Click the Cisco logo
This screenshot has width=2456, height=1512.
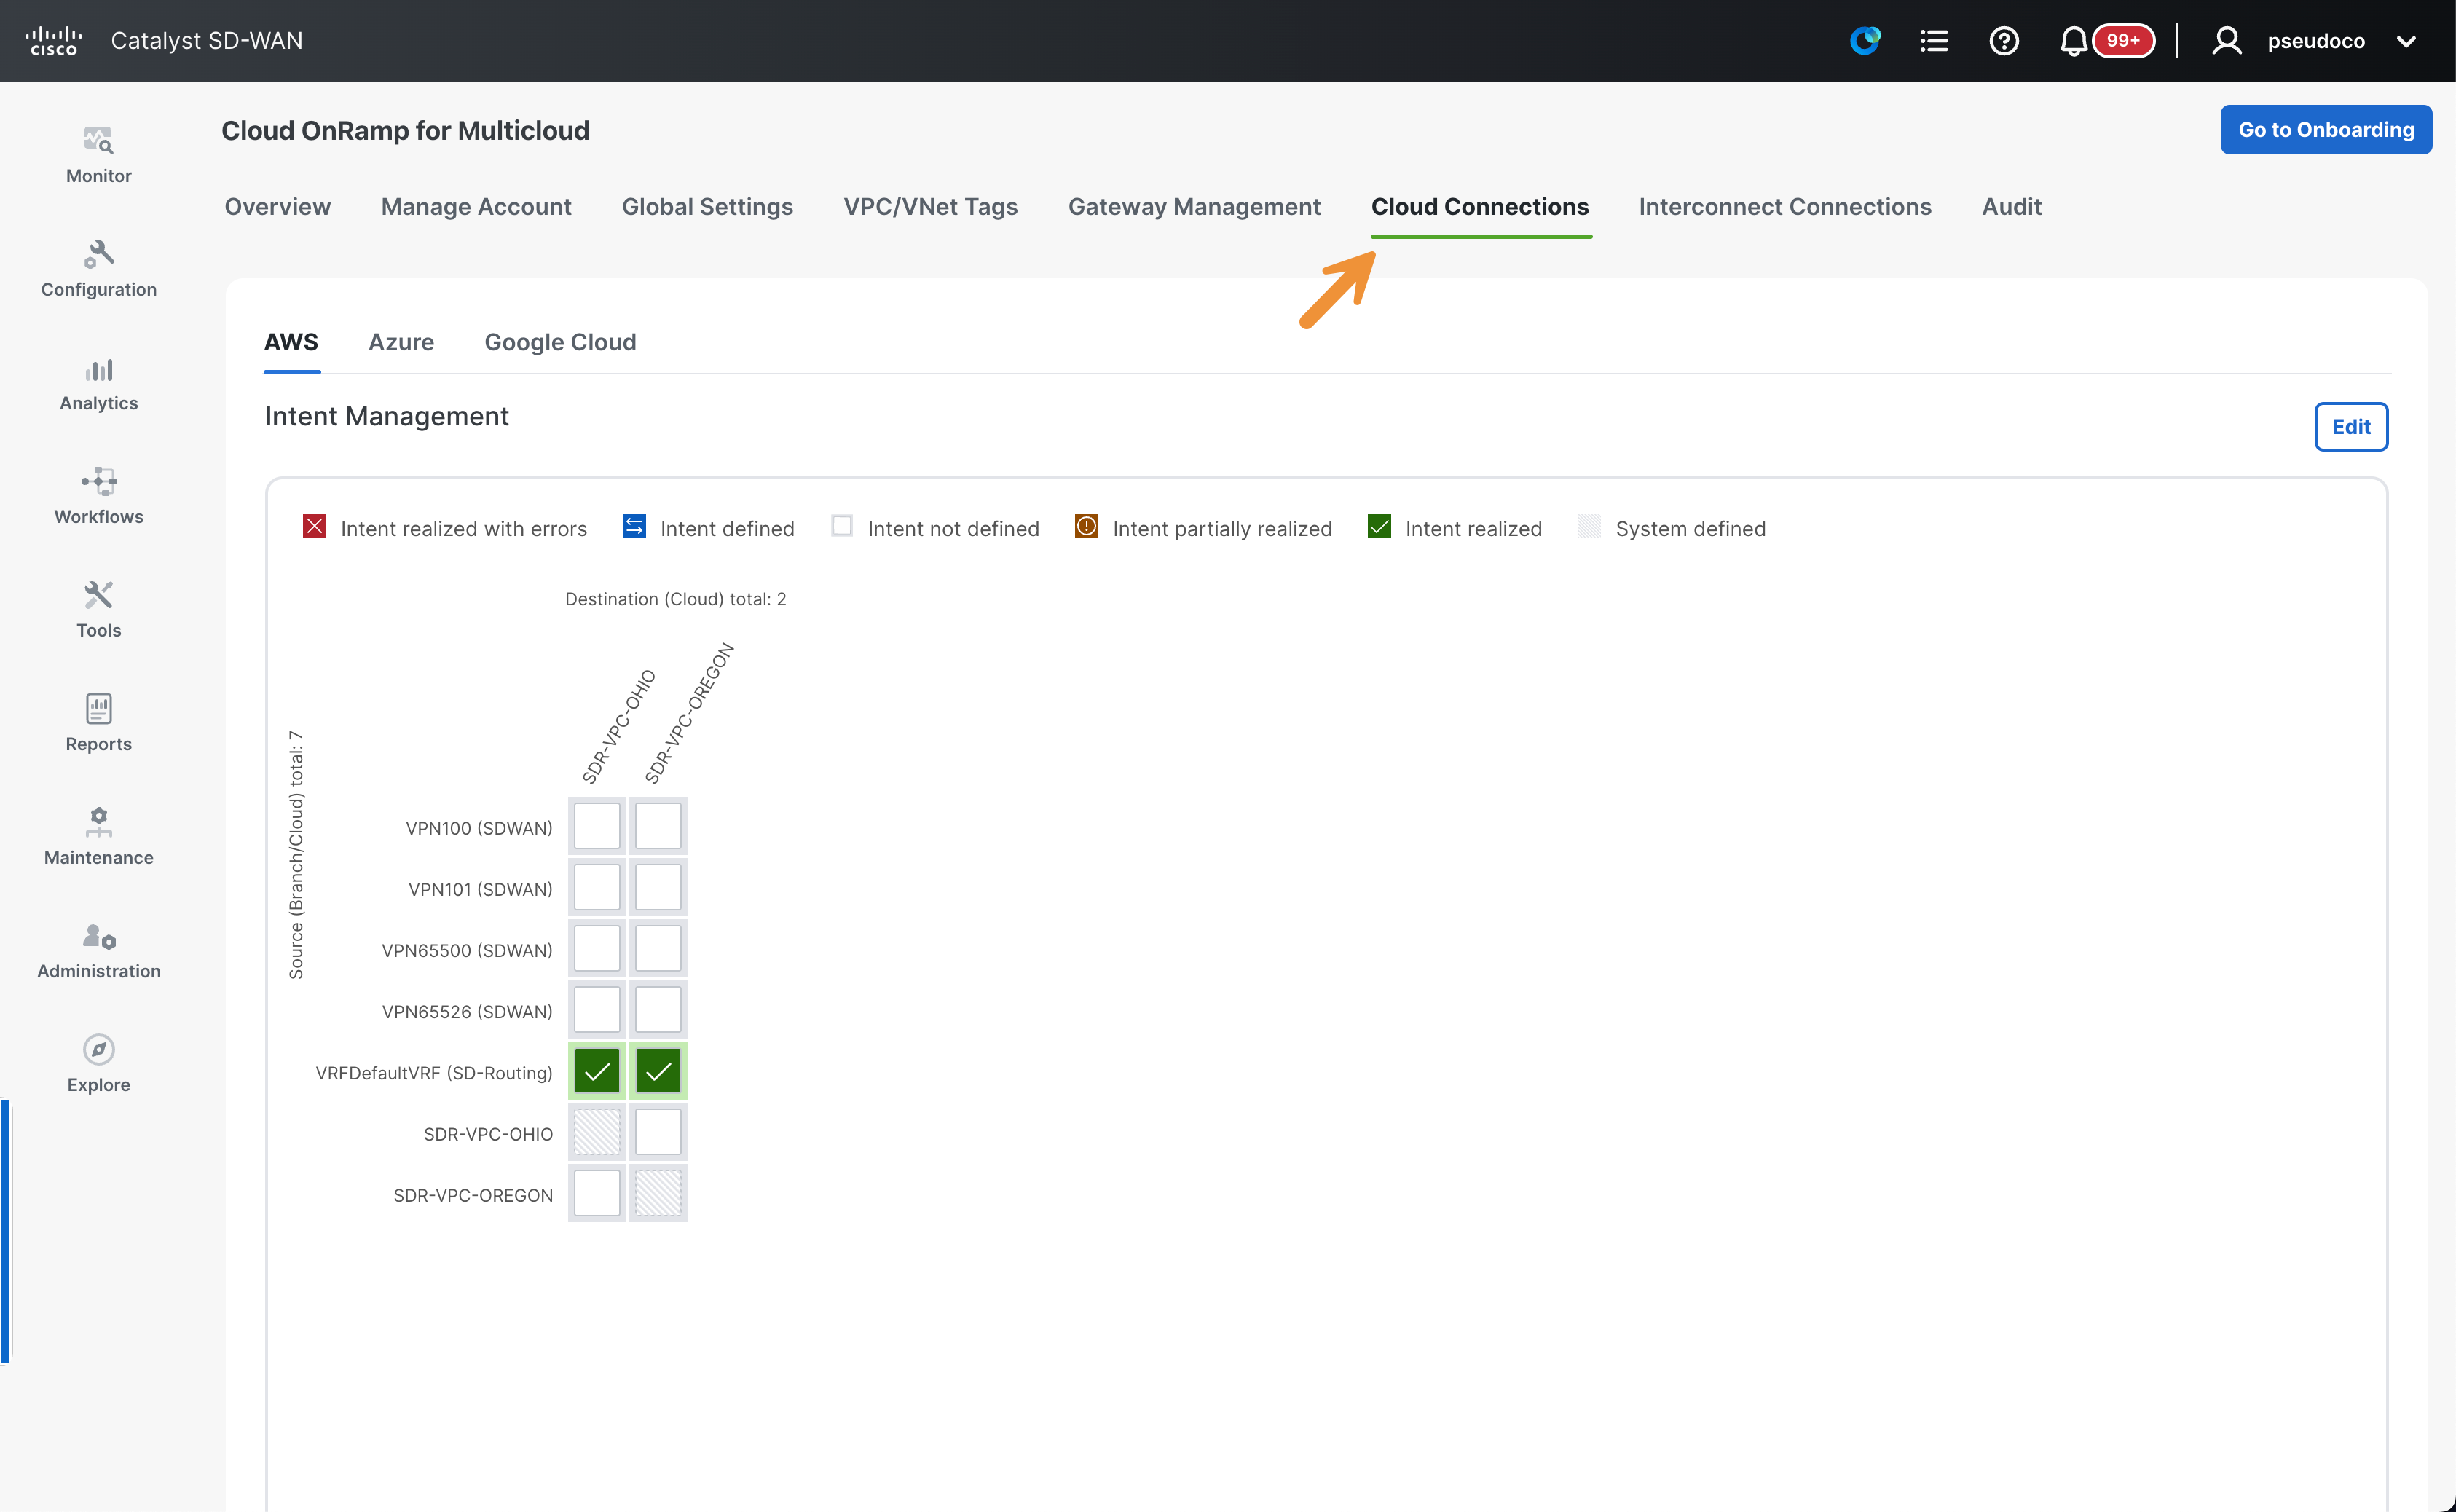pos(54,41)
